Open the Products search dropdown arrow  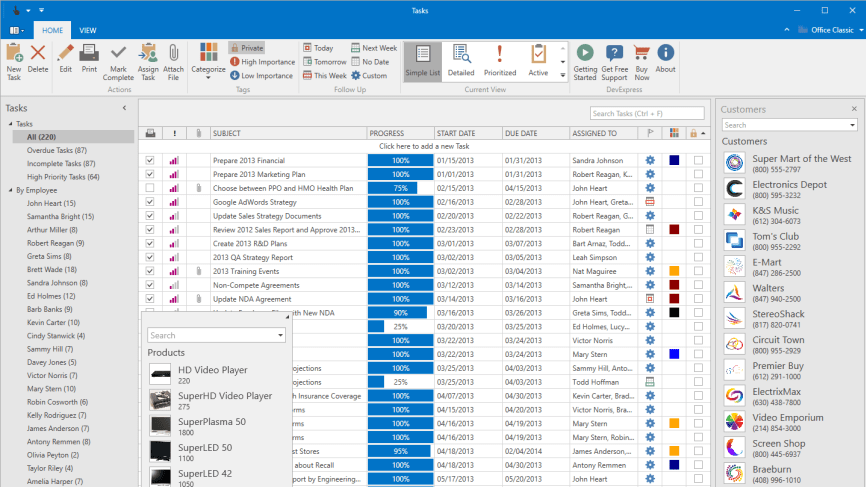tap(280, 335)
